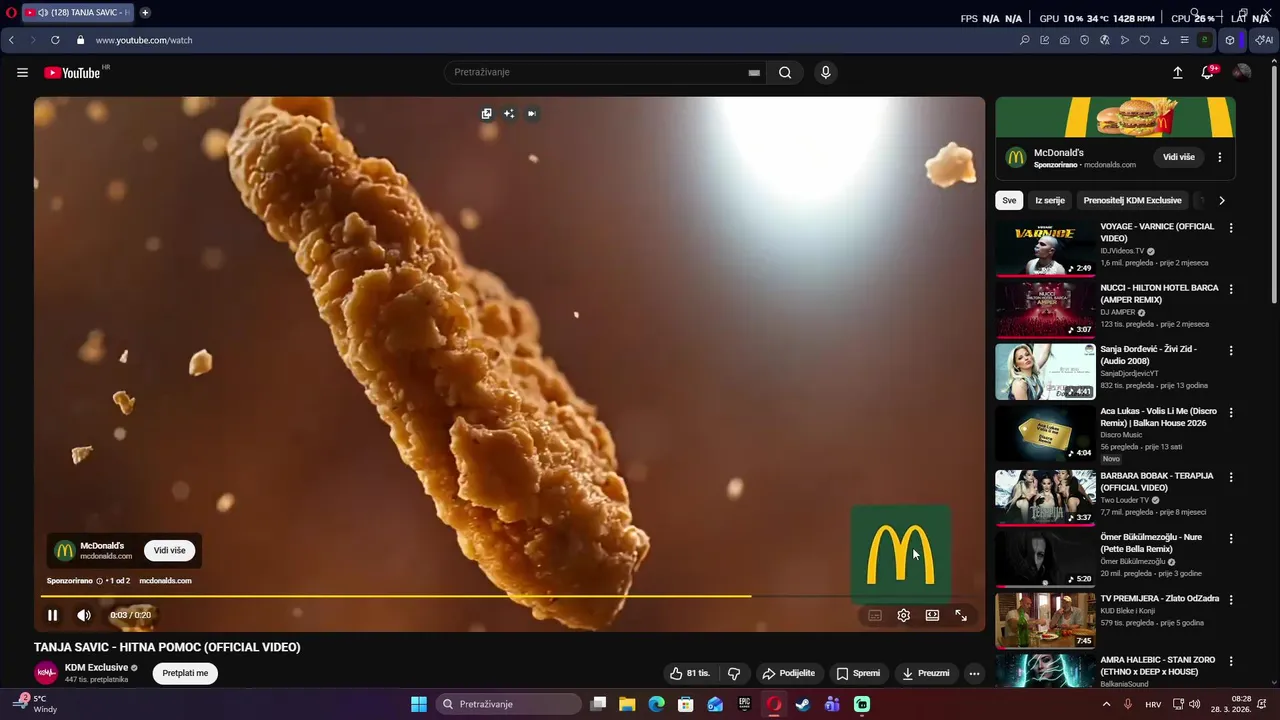Viewport: 1280px width, 720px height.
Task: Switch player to theater mode
Action: [932, 616]
